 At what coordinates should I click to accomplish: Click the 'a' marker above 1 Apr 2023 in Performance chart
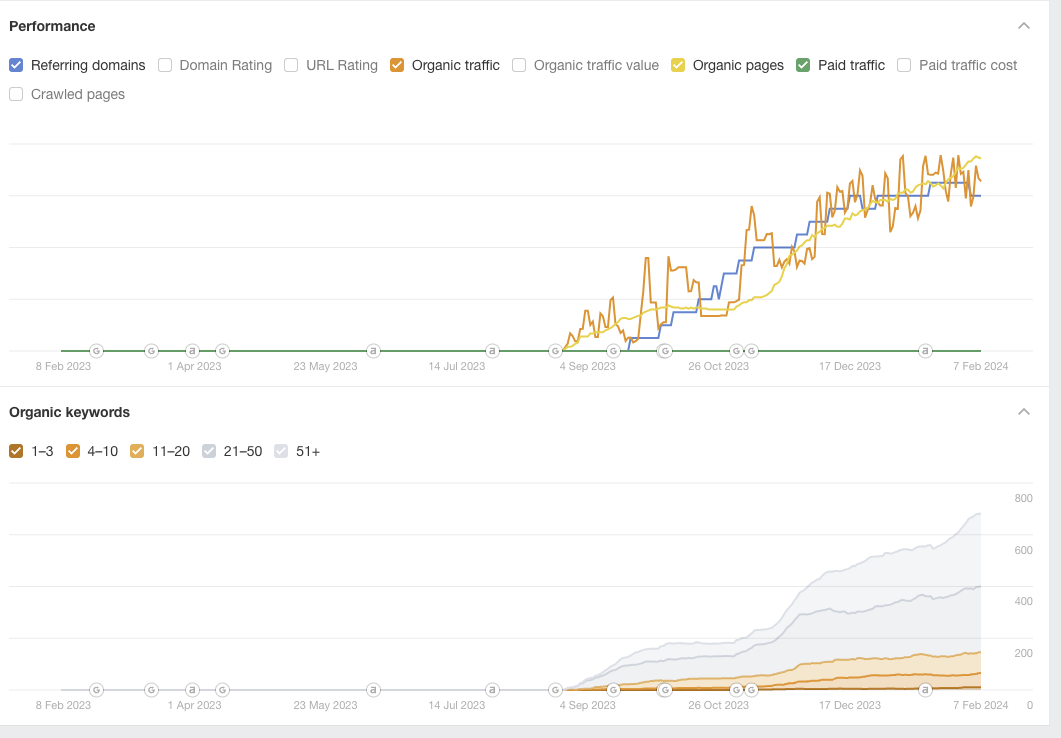tap(192, 351)
